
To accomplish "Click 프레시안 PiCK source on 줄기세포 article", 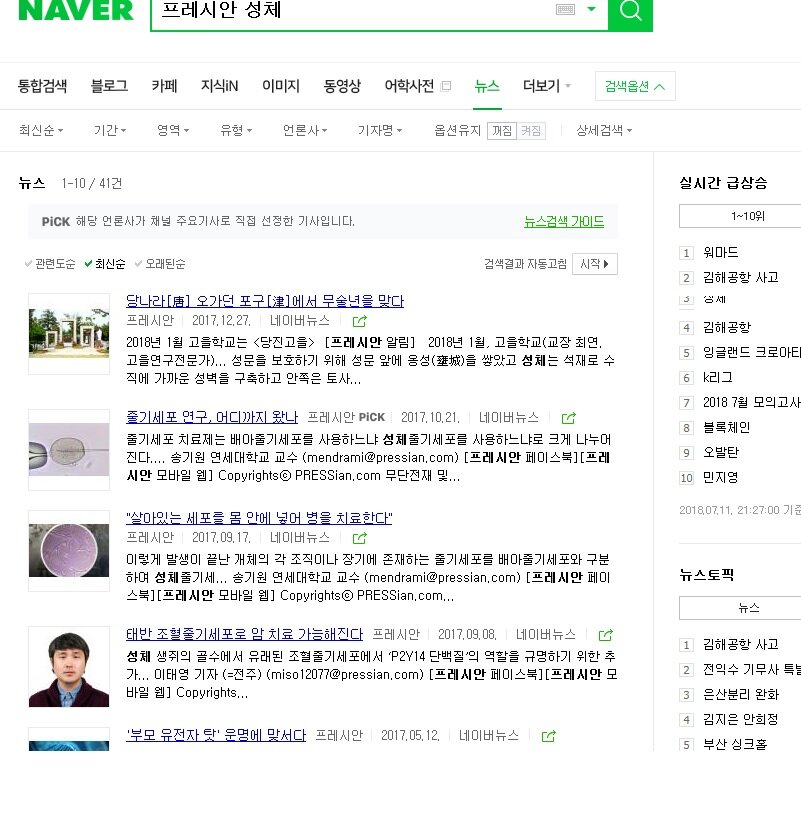I will (x=346, y=417).
